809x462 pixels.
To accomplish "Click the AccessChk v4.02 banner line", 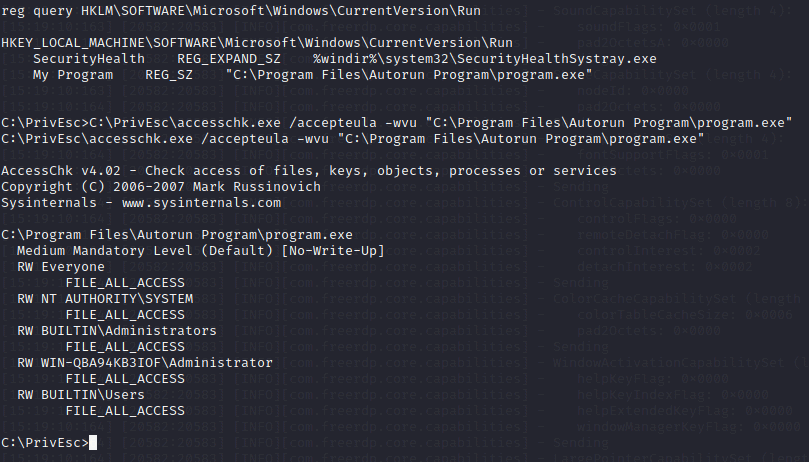I will tap(309, 171).
